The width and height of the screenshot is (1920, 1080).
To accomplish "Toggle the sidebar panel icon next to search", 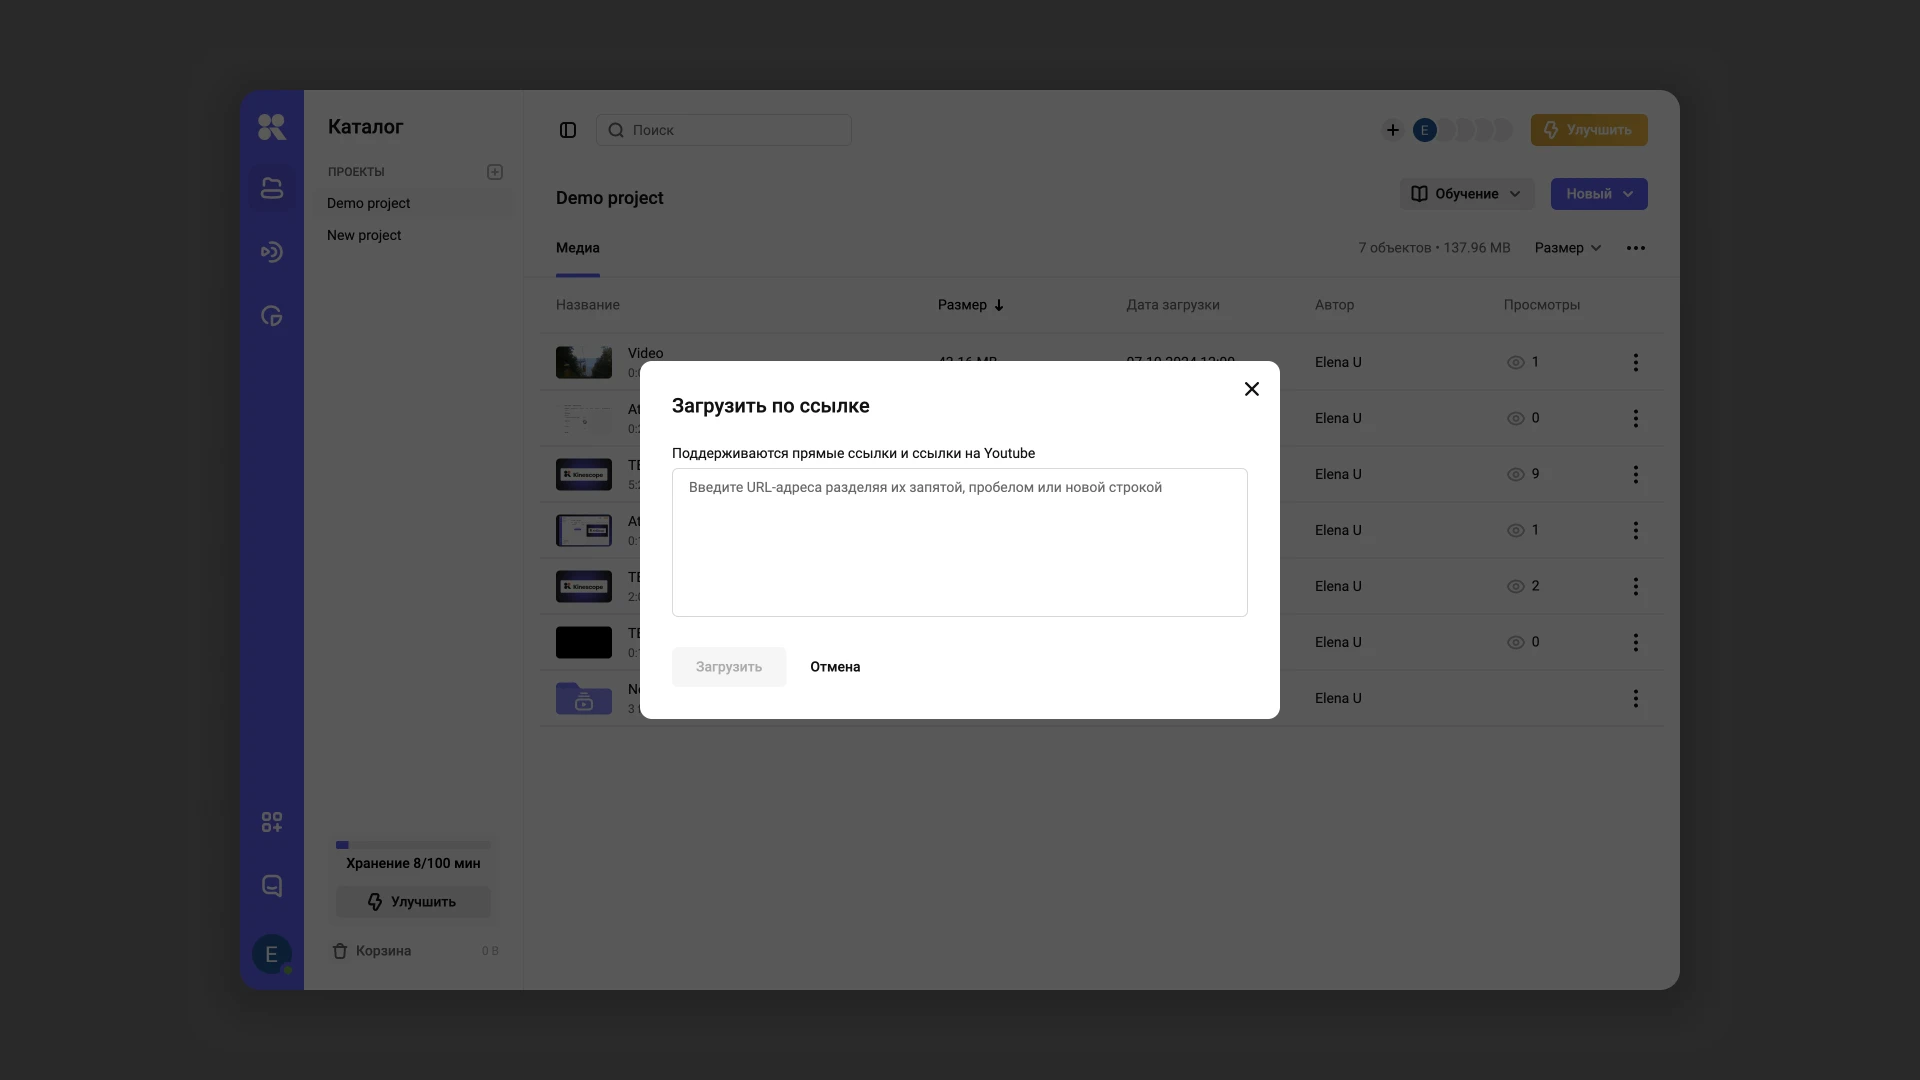I will pos(568,130).
